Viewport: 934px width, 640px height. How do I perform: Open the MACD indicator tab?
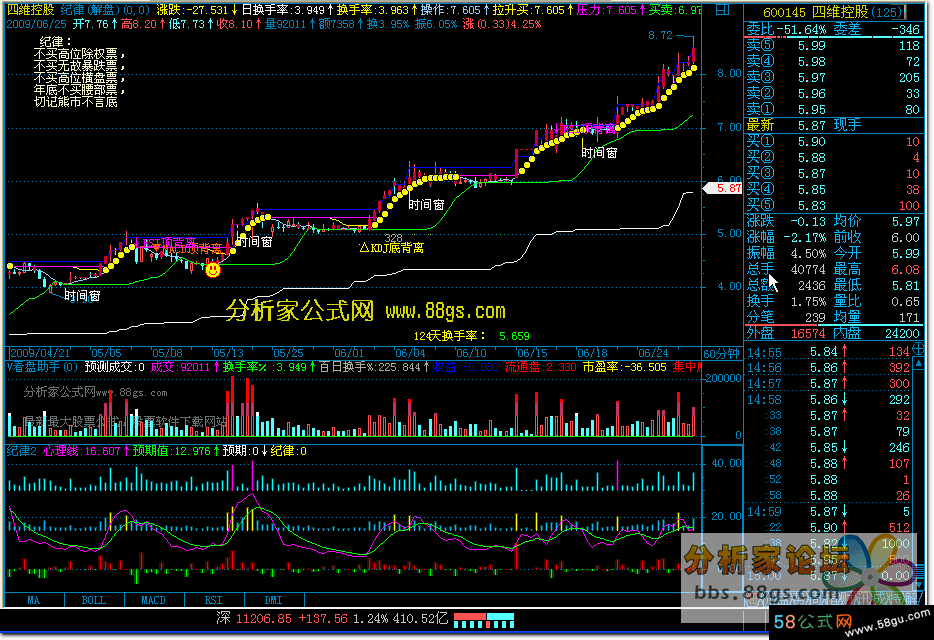pyautogui.click(x=154, y=599)
